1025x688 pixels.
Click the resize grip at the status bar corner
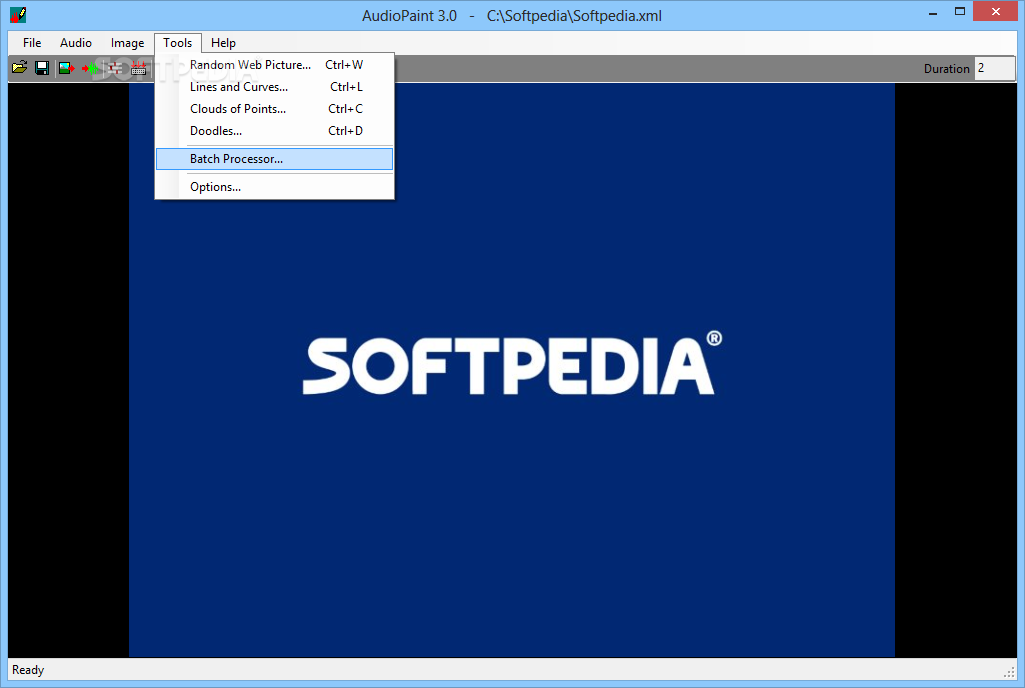pos(1009,672)
